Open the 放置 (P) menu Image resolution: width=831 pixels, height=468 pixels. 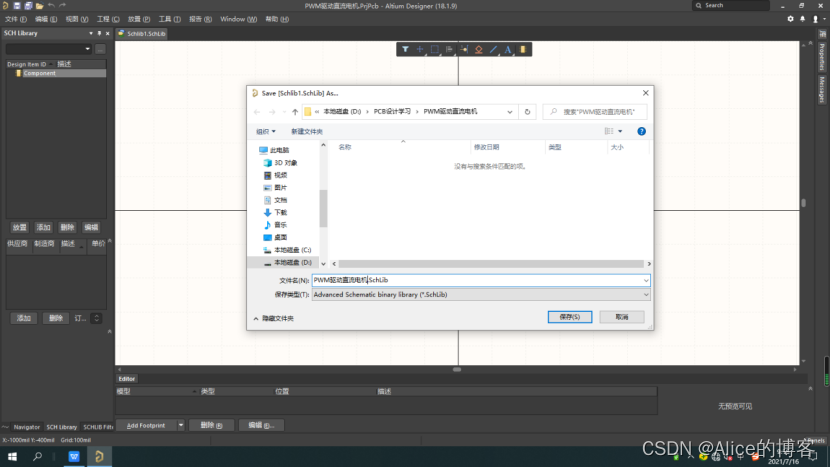tap(139, 19)
